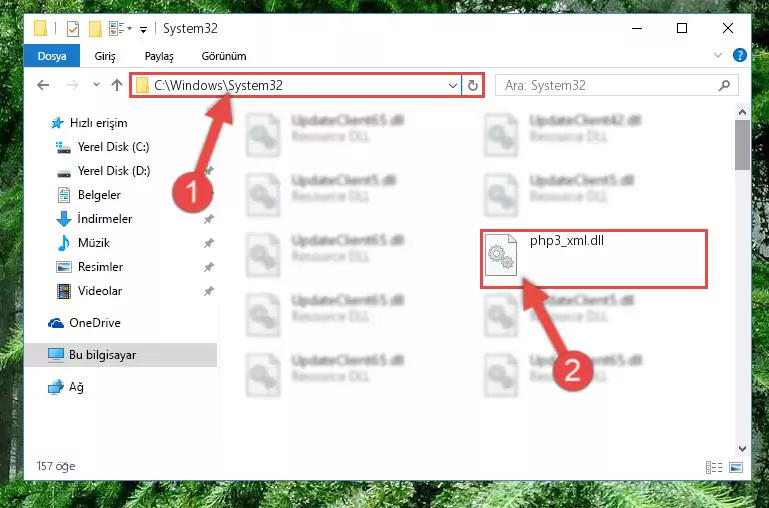The width and height of the screenshot is (769, 508).
Task: Click the Properties quick access icon
Action: [x=73, y=29]
